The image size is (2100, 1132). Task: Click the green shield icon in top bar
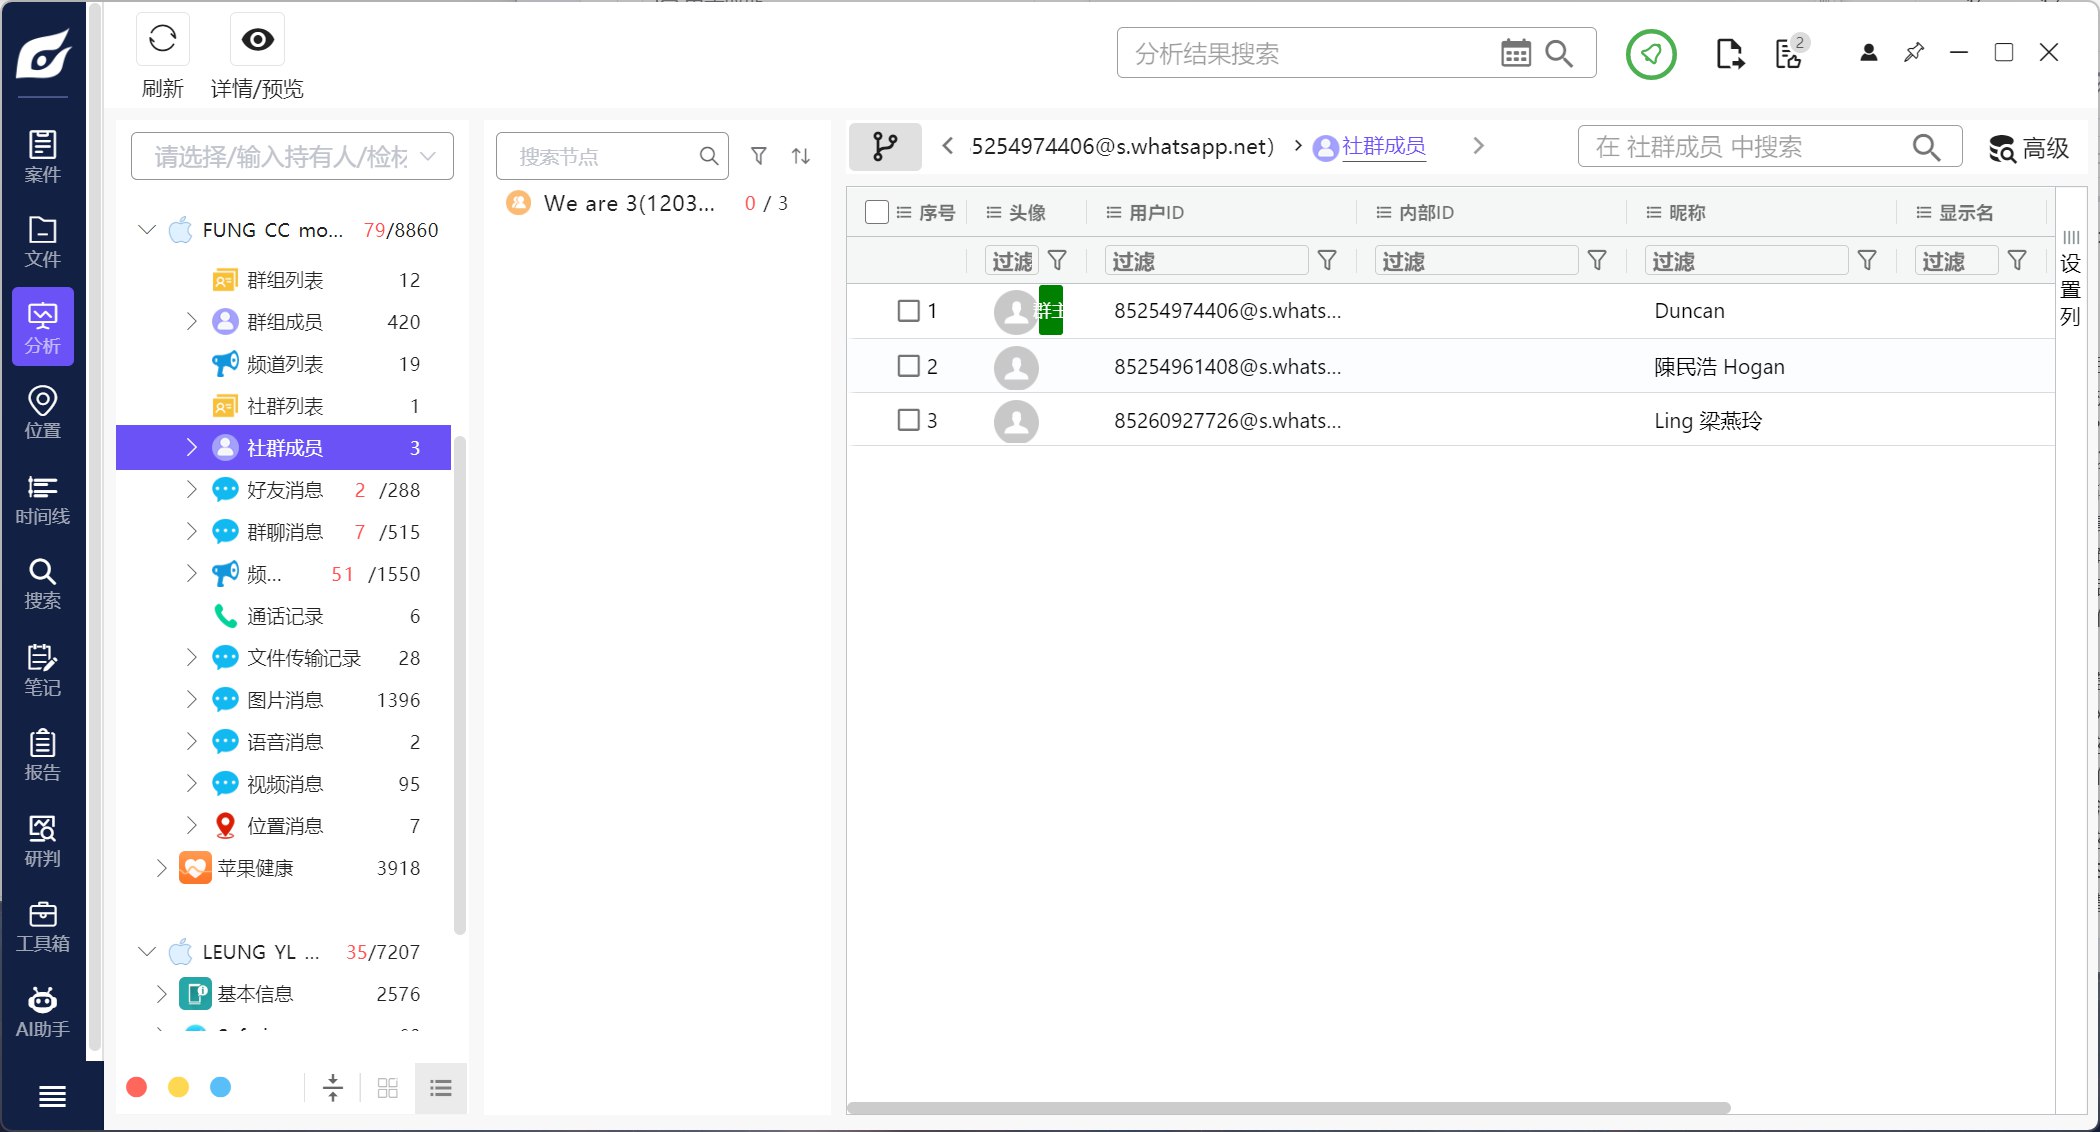click(1650, 54)
